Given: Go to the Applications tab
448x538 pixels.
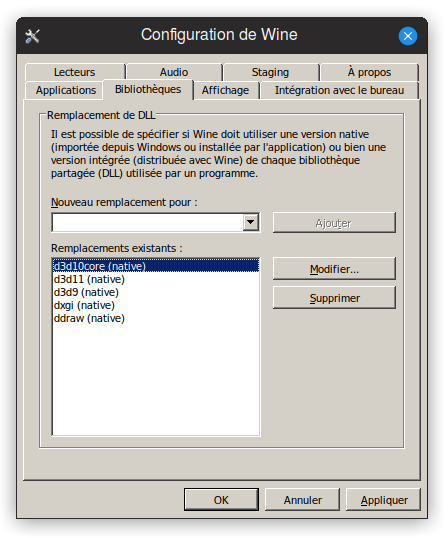Looking at the screenshot, I should 66,90.
